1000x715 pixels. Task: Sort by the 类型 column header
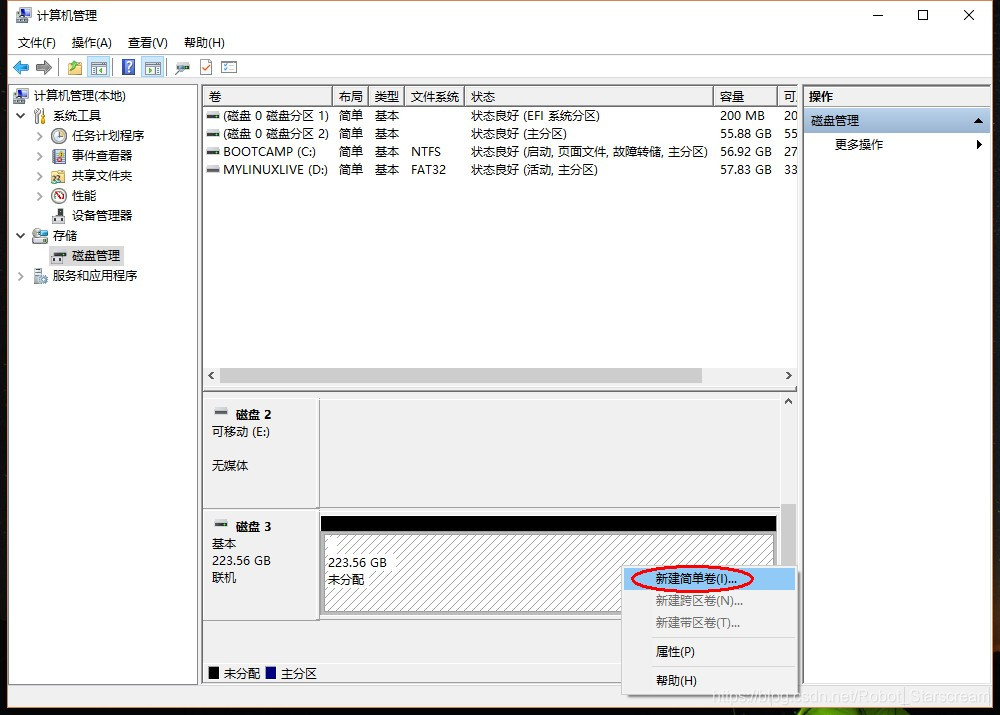pyautogui.click(x=386, y=96)
